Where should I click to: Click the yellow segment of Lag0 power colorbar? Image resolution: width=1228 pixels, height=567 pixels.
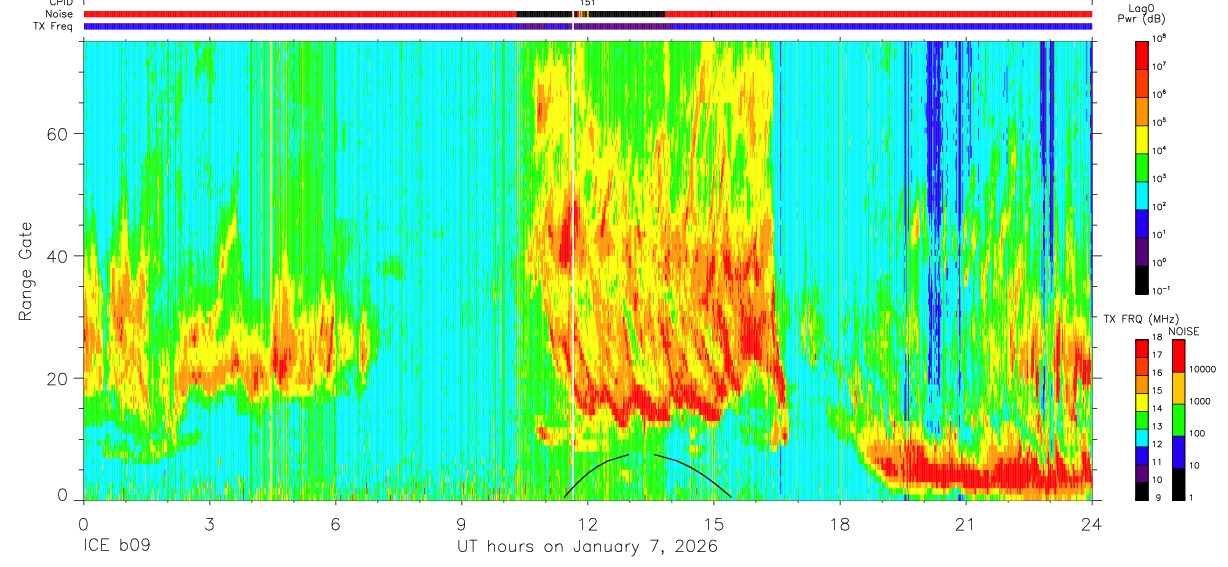point(1141,138)
